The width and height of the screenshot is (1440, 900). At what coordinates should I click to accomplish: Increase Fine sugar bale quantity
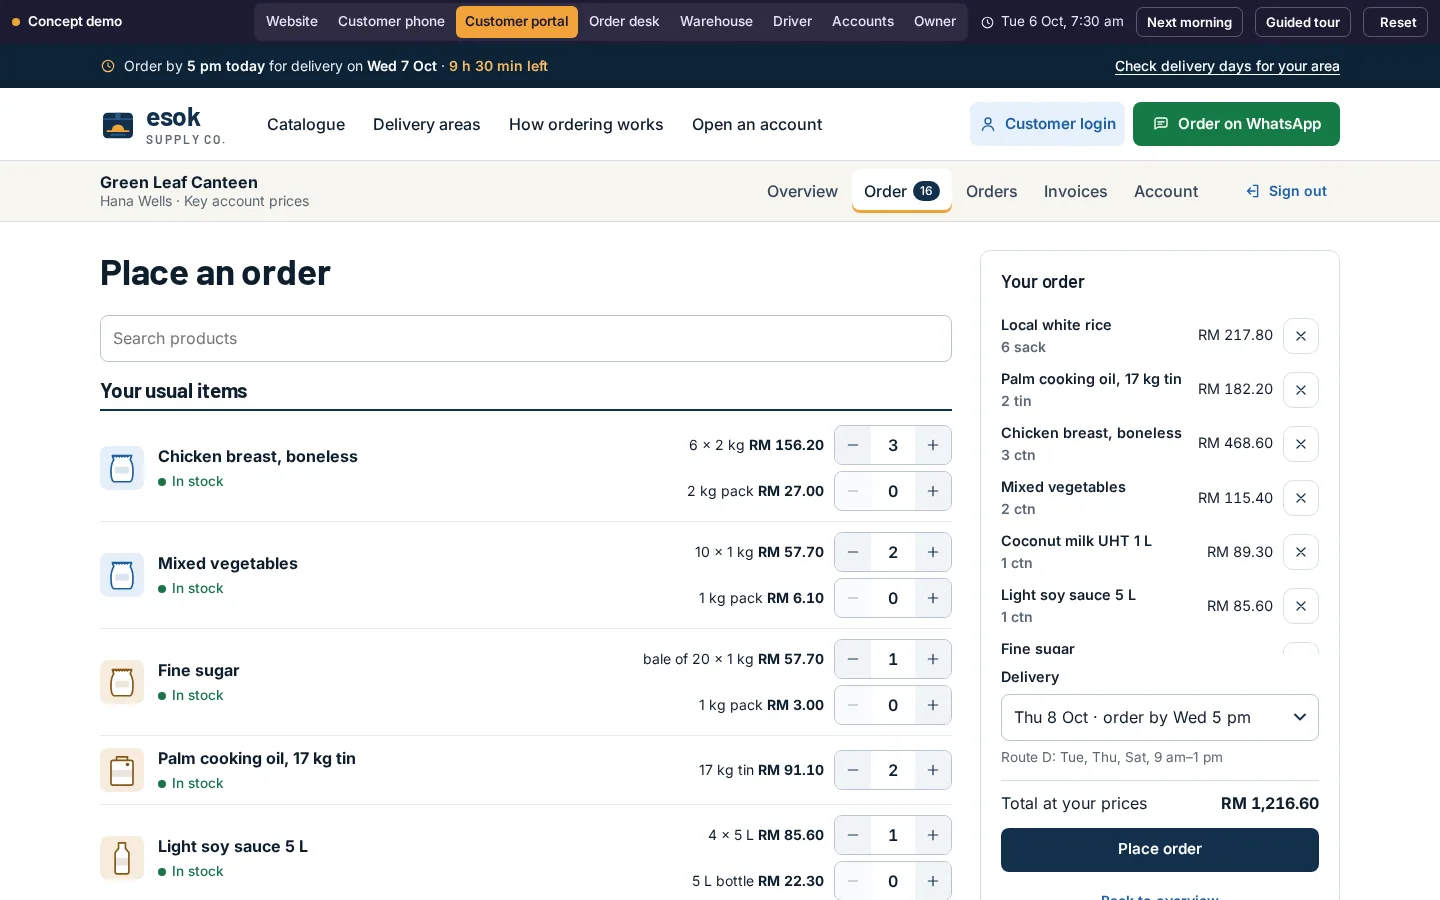(933, 659)
